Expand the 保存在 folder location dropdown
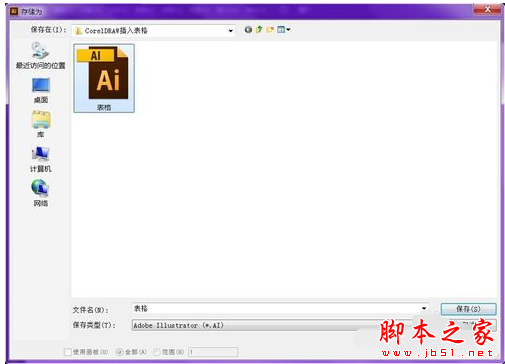 pyautogui.click(x=230, y=31)
